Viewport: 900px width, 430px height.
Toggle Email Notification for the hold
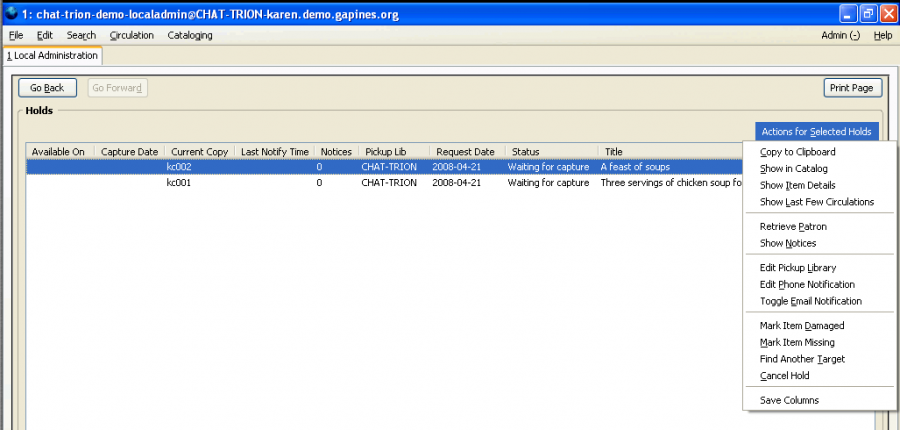(810, 301)
